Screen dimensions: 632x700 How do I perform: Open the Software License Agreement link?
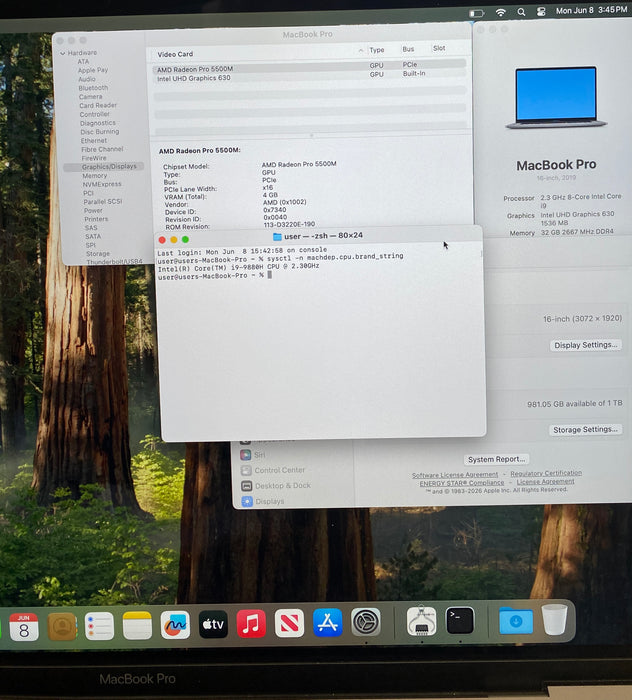[455, 475]
